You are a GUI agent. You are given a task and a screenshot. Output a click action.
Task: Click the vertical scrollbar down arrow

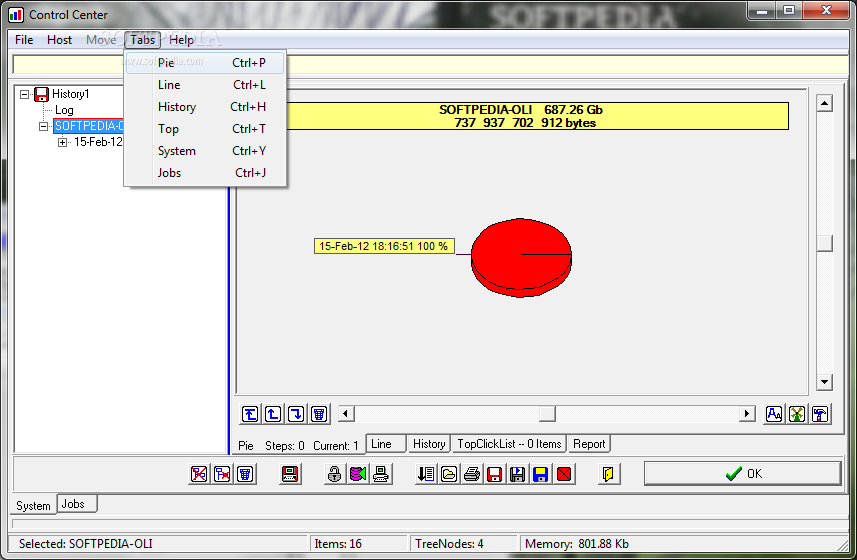[x=825, y=382]
